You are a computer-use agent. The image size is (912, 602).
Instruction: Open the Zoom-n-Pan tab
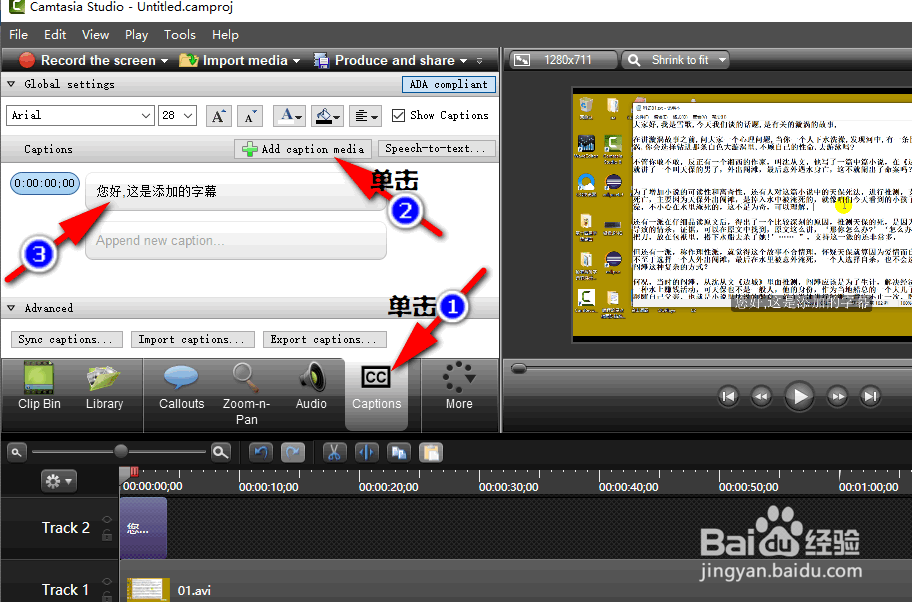pyautogui.click(x=246, y=393)
